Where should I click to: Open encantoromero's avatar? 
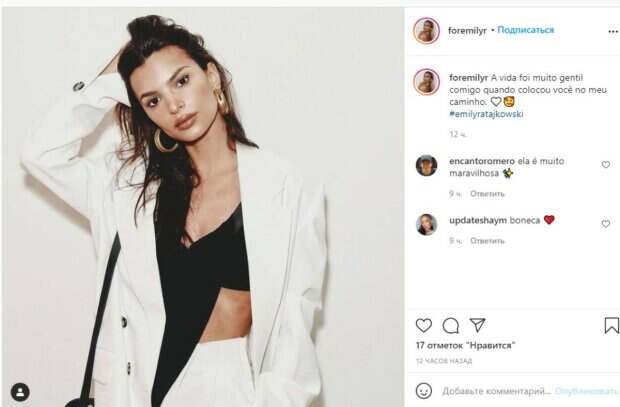point(426,166)
